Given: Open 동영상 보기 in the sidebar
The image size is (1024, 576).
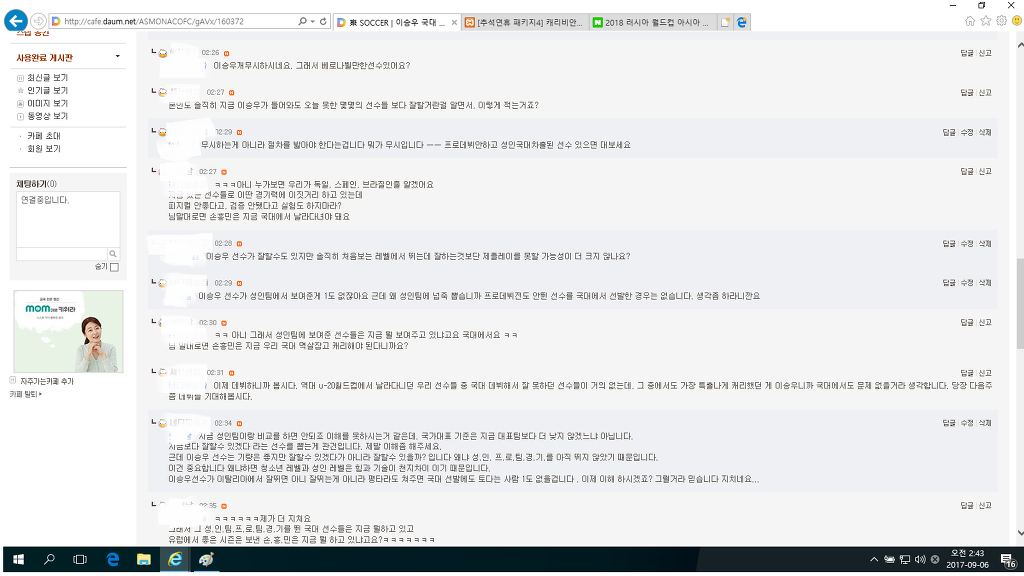Looking at the screenshot, I should (47, 116).
